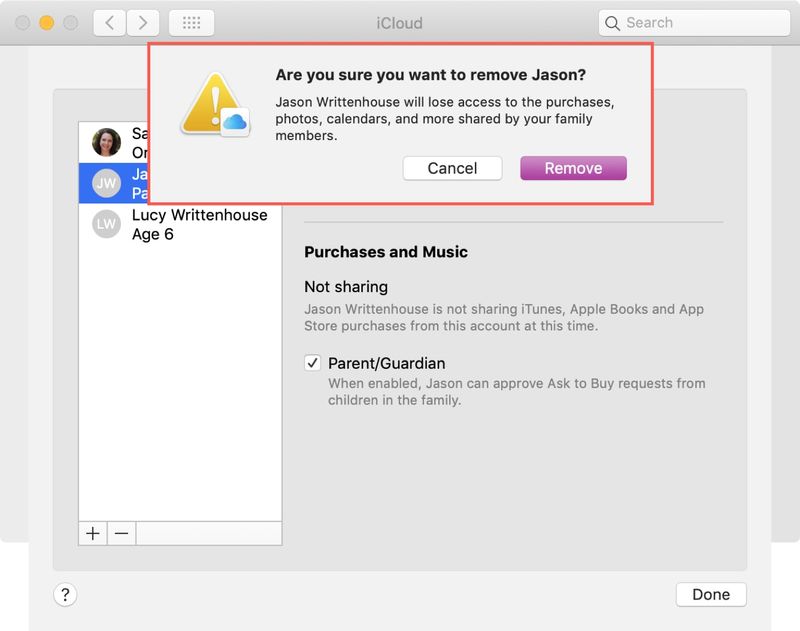
Task: Click the warning iCloud alert icon
Action: [215, 105]
